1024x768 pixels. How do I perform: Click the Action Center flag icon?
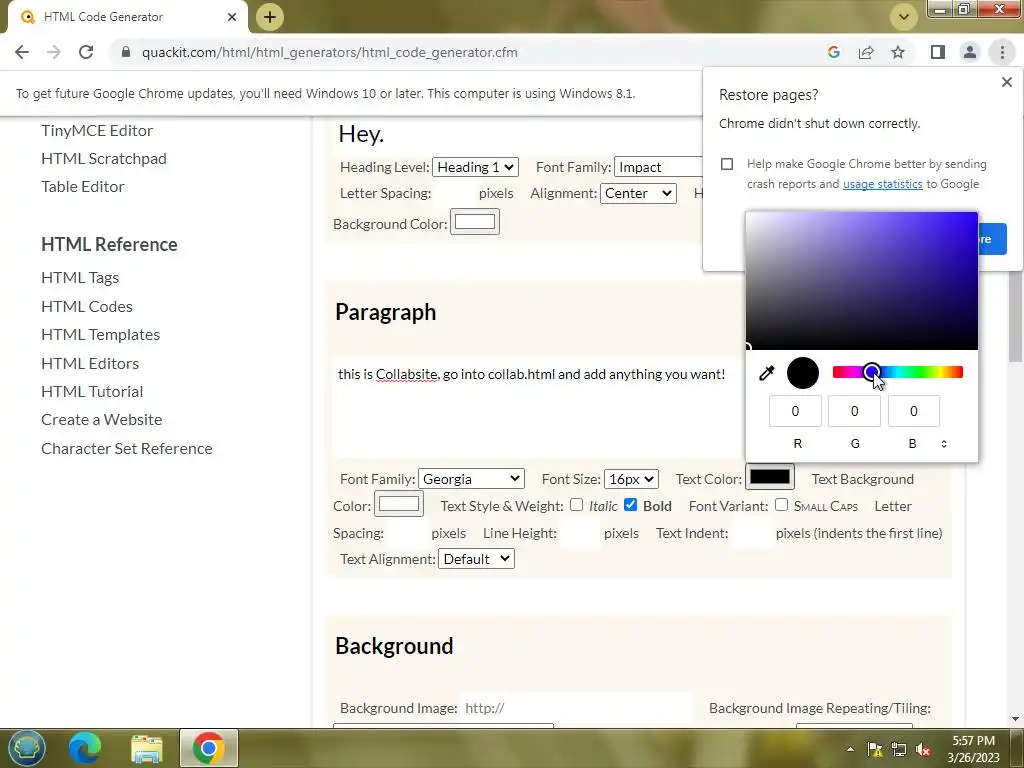click(x=874, y=750)
